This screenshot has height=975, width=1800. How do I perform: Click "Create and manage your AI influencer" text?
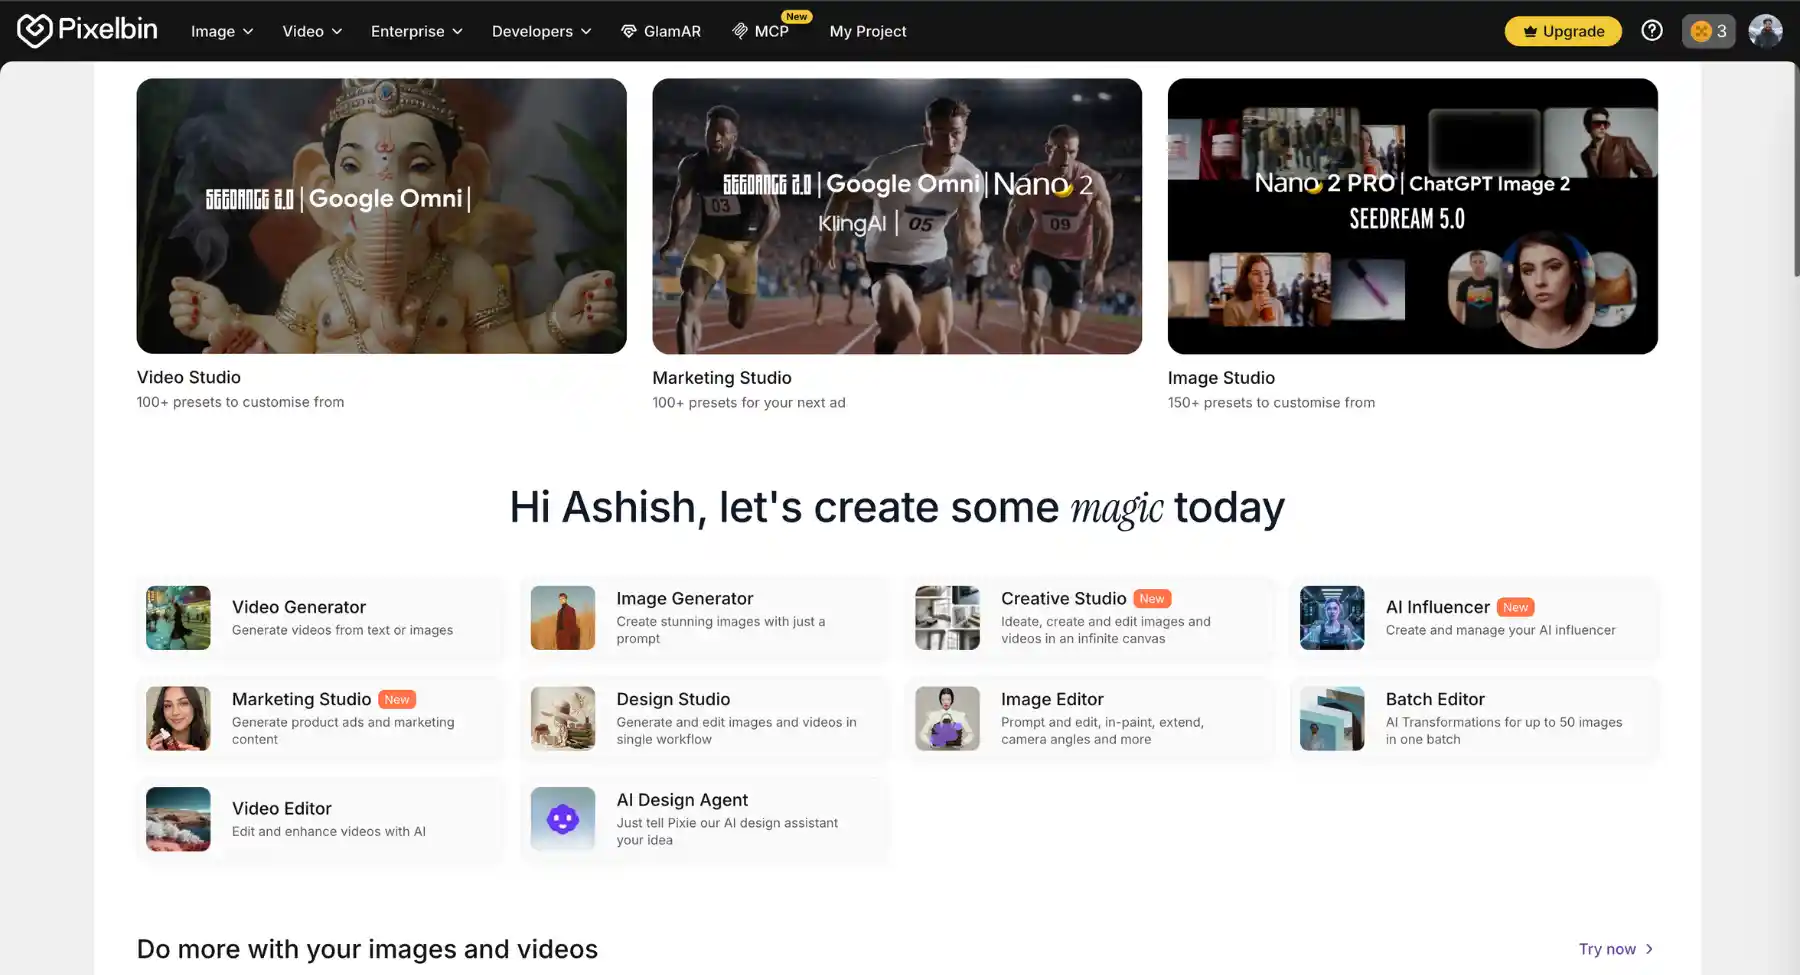pos(1500,630)
